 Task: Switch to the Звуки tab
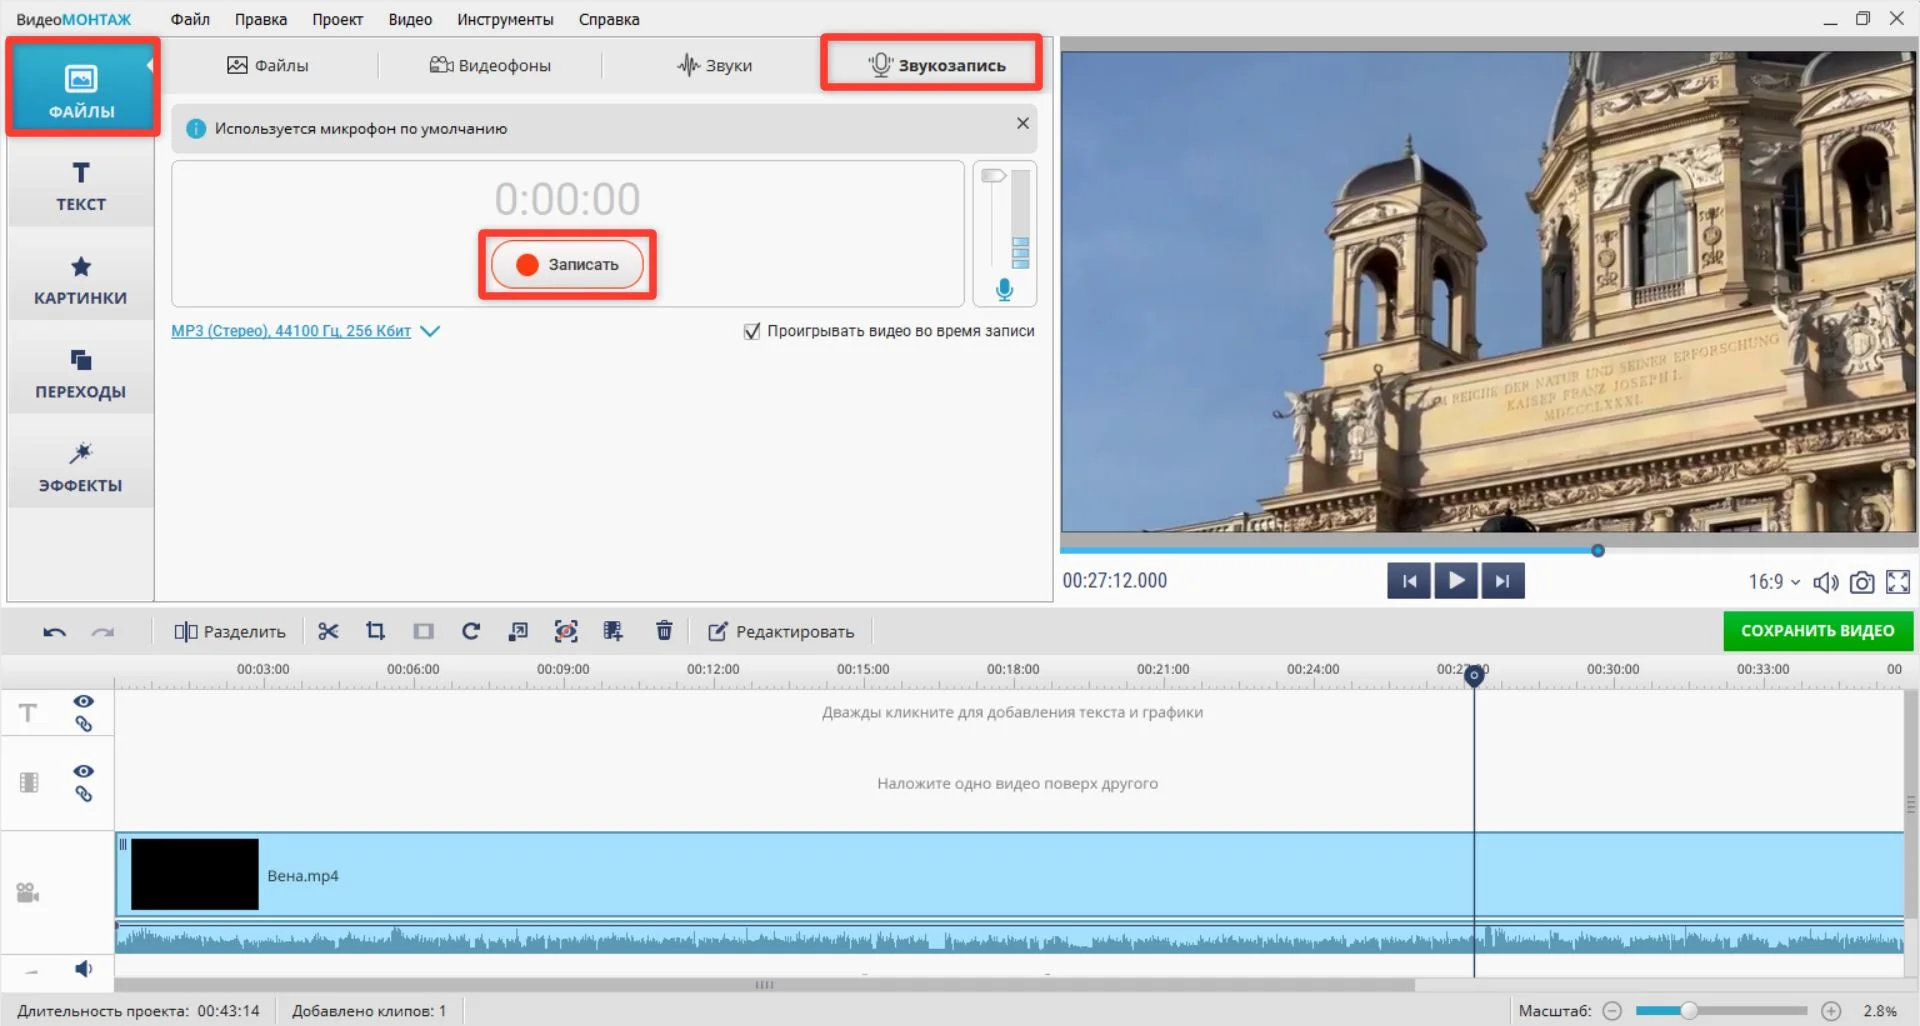coord(715,66)
